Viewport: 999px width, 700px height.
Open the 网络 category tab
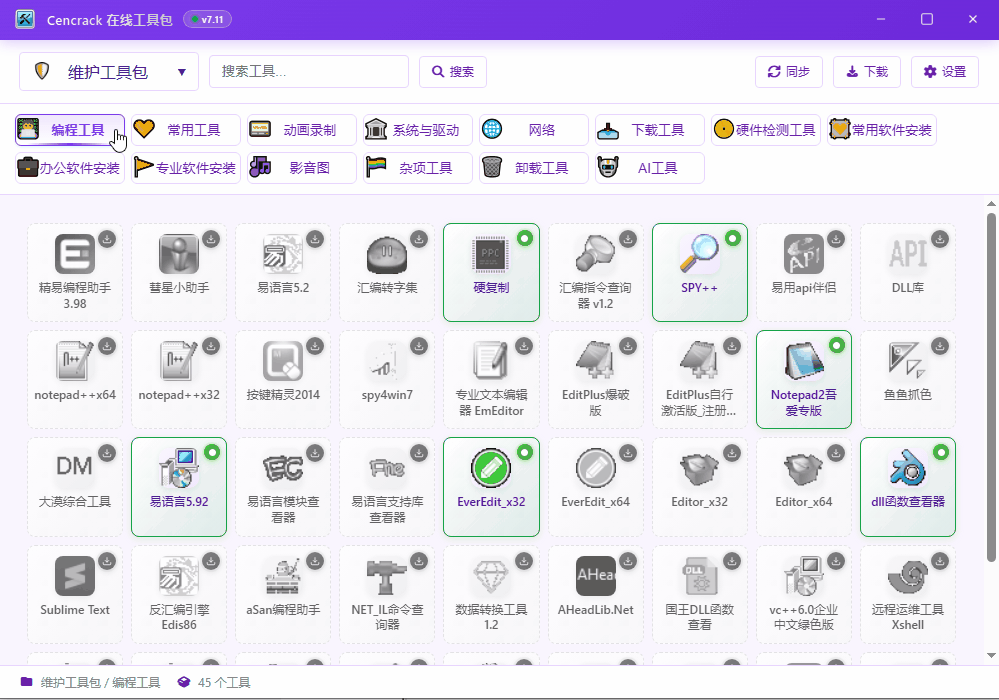[x=534, y=130]
